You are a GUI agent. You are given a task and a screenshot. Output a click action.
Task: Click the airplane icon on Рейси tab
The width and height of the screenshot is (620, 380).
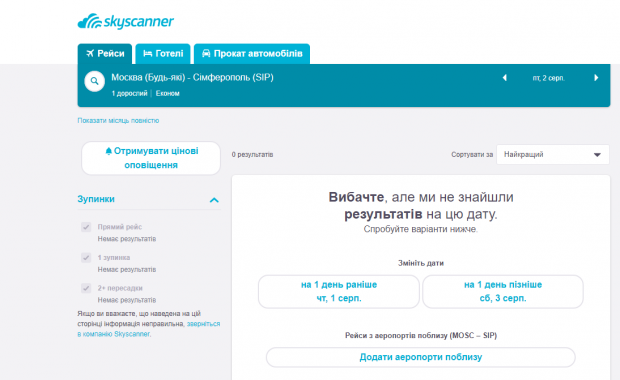point(90,53)
